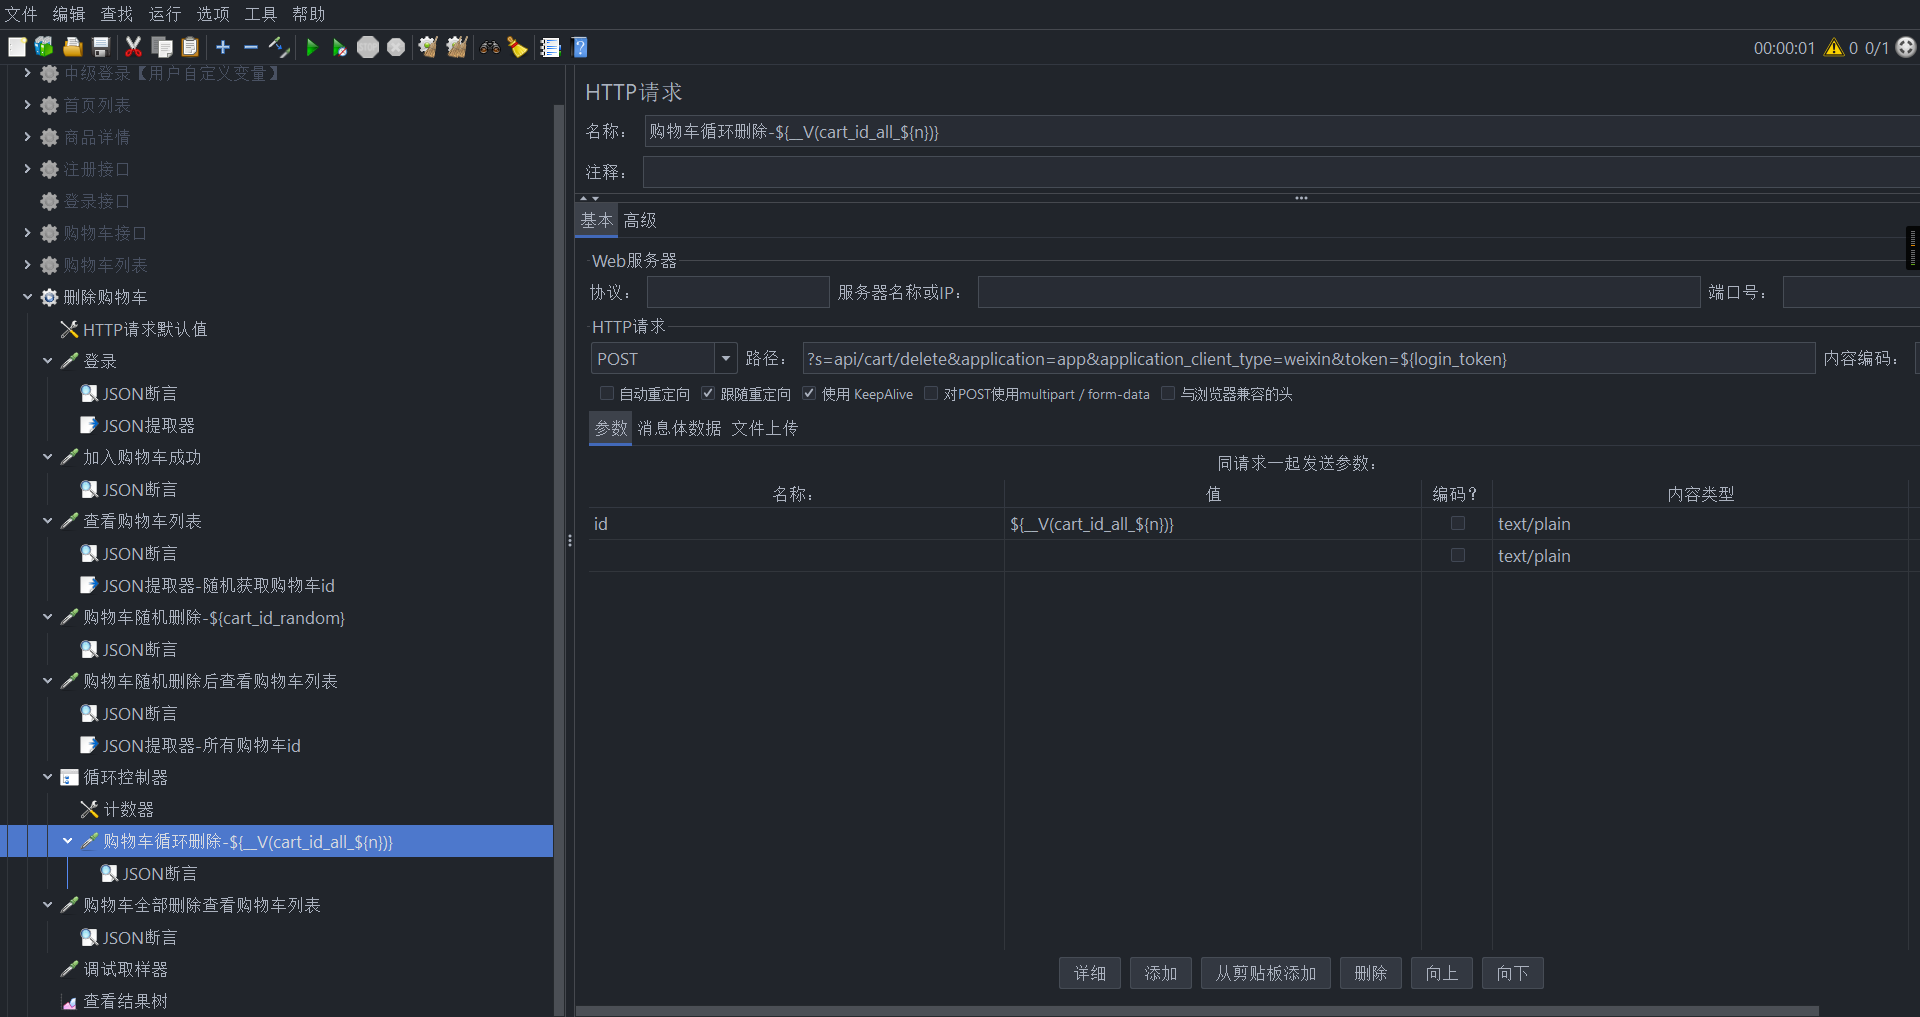The image size is (1920, 1017).
Task: Collapse the 登录 sampler node
Action: pyautogui.click(x=48, y=361)
